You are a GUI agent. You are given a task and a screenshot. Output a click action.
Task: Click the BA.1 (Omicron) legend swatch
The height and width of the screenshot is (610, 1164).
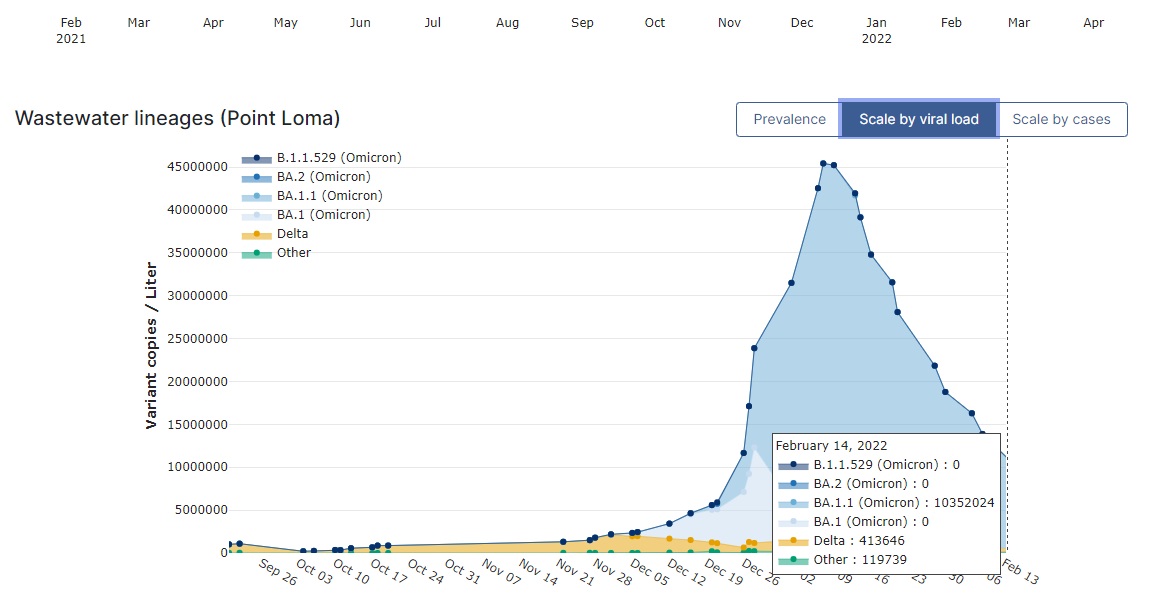[257, 215]
